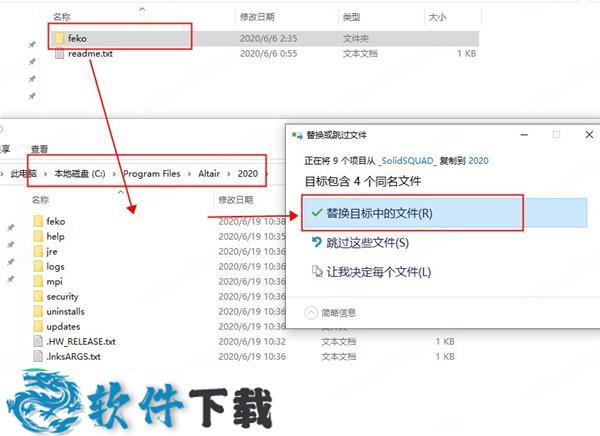Click the date 2020/6/6 2:35 of feko
600x436 pixels.
coord(268,38)
